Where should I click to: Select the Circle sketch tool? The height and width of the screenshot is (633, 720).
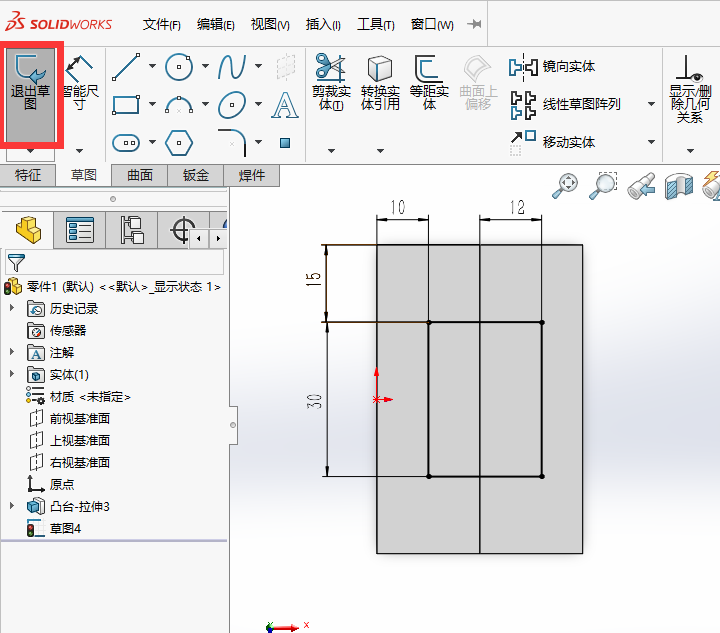179,67
